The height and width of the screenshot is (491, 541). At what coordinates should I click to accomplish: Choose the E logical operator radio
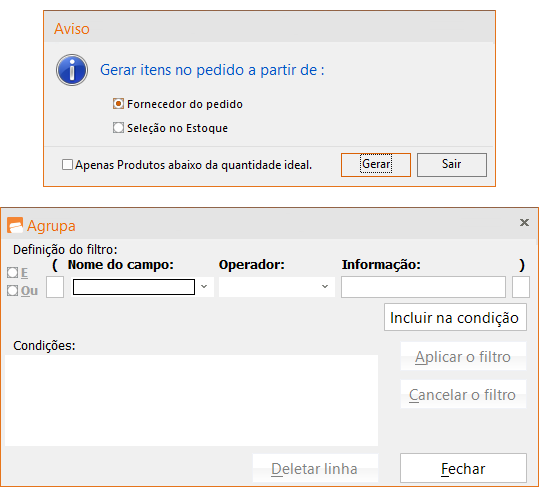[12, 273]
